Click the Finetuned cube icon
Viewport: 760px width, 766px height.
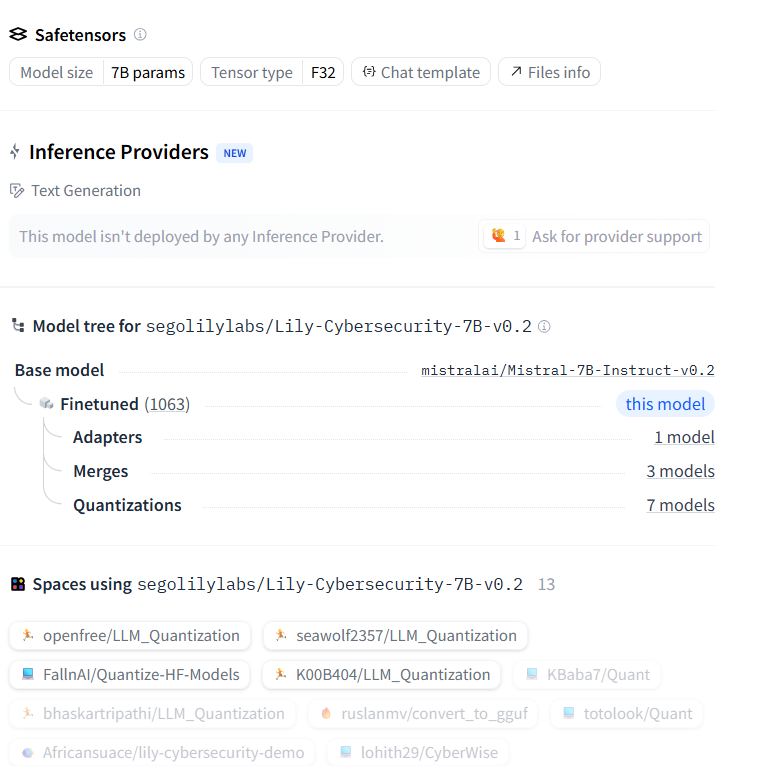[46, 404]
